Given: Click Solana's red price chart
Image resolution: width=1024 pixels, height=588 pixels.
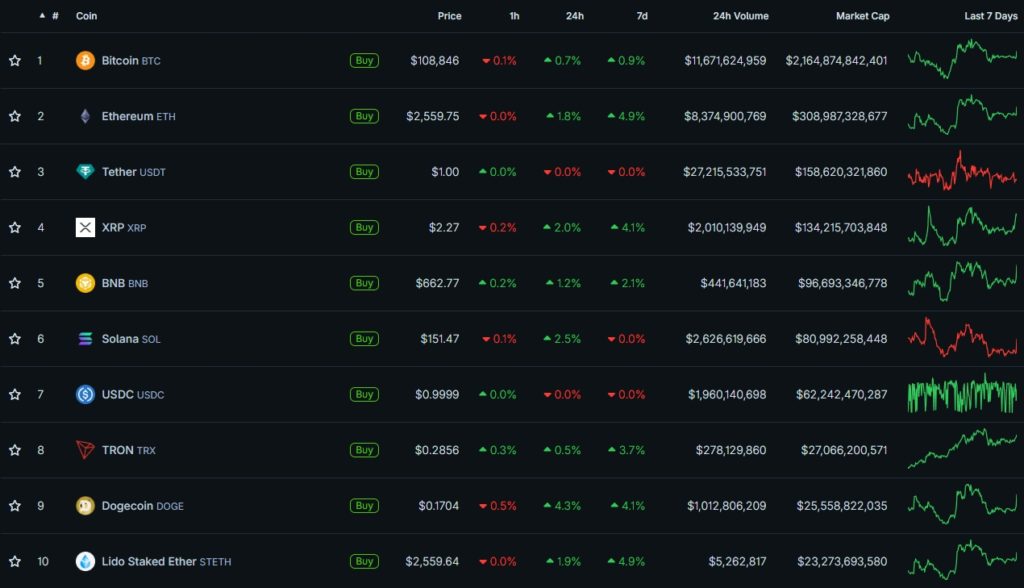Looking at the screenshot, I should (x=960, y=338).
